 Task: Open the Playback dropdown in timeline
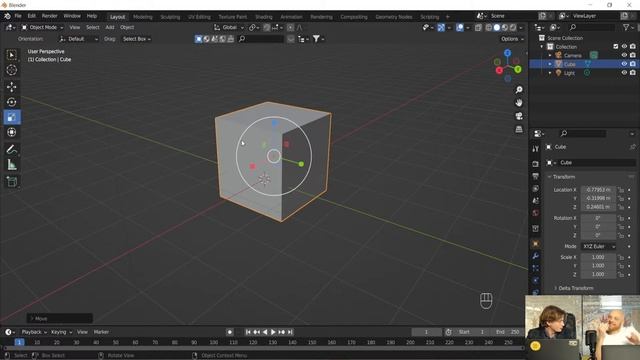pos(34,332)
